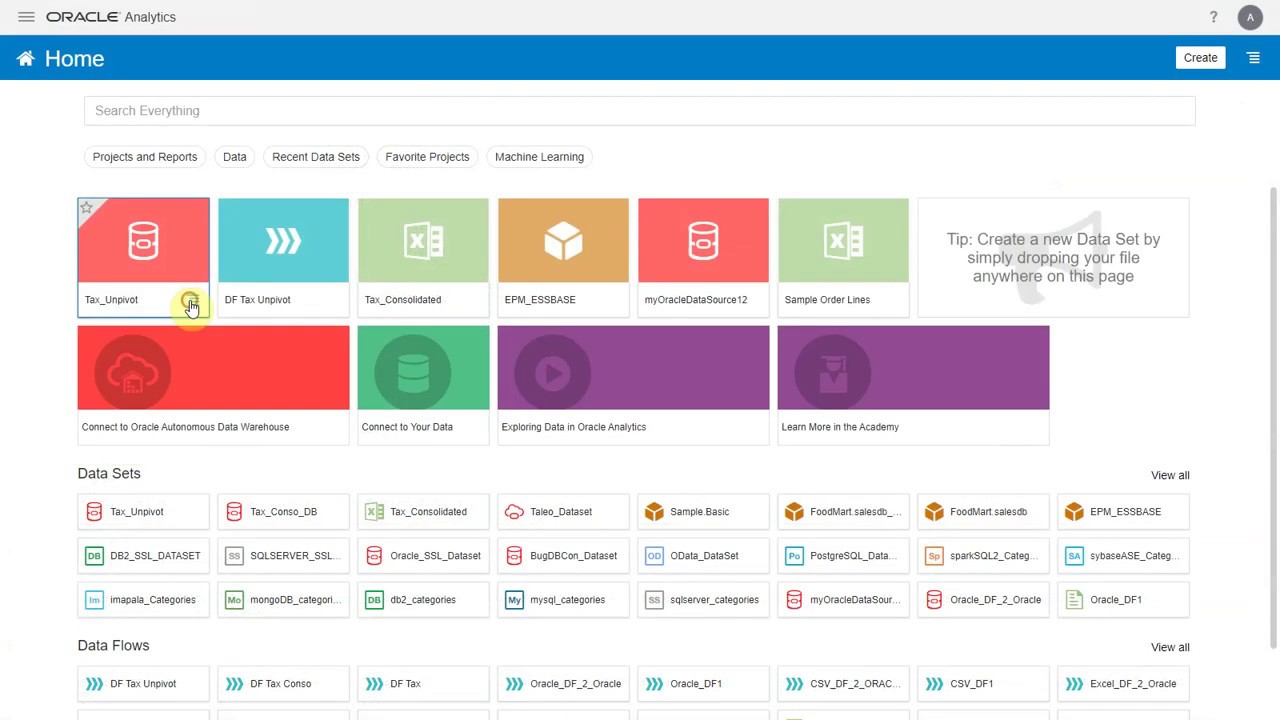1280x720 pixels.
Task: Open the Connect to Your Data tile
Action: pyautogui.click(x=423, y=384)
